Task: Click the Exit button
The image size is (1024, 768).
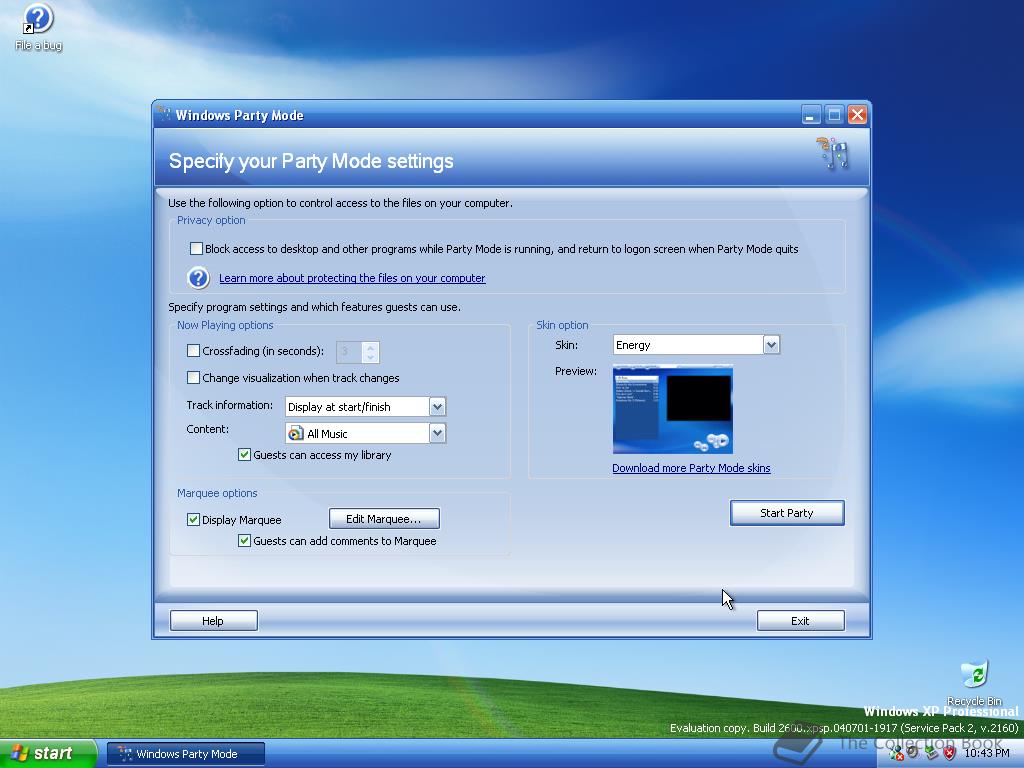Action: (801, 620)
